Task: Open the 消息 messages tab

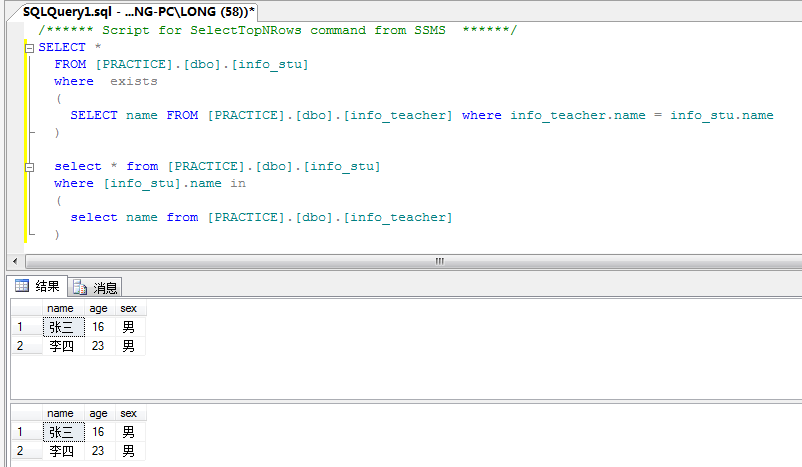Action: pos(95,287)
